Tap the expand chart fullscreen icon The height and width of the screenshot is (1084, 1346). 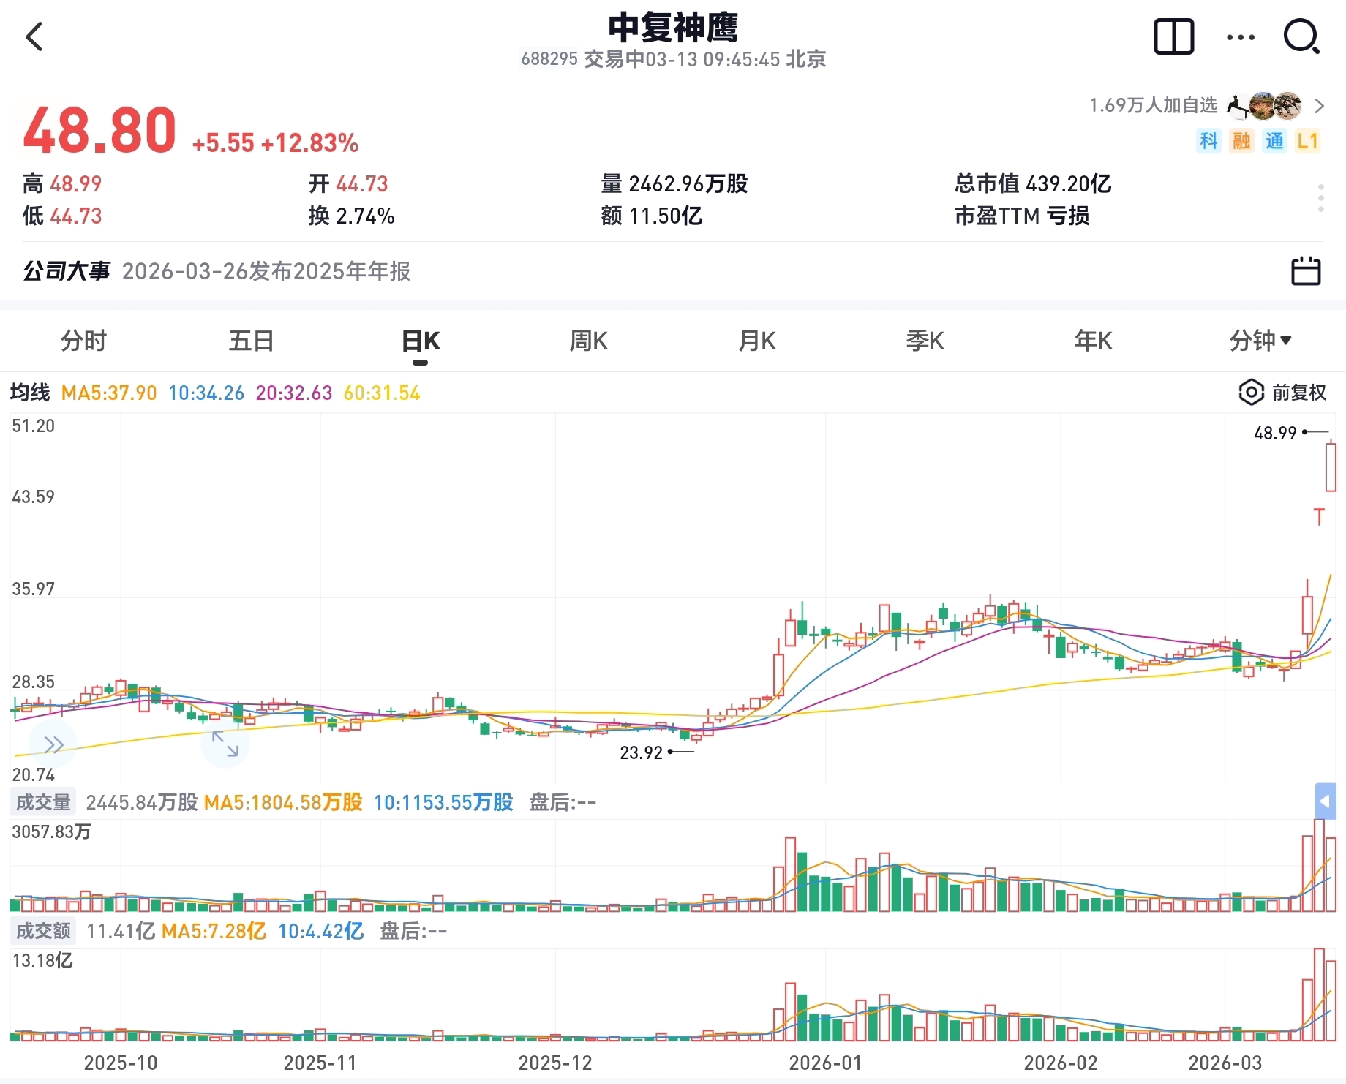tap(225, 744)
